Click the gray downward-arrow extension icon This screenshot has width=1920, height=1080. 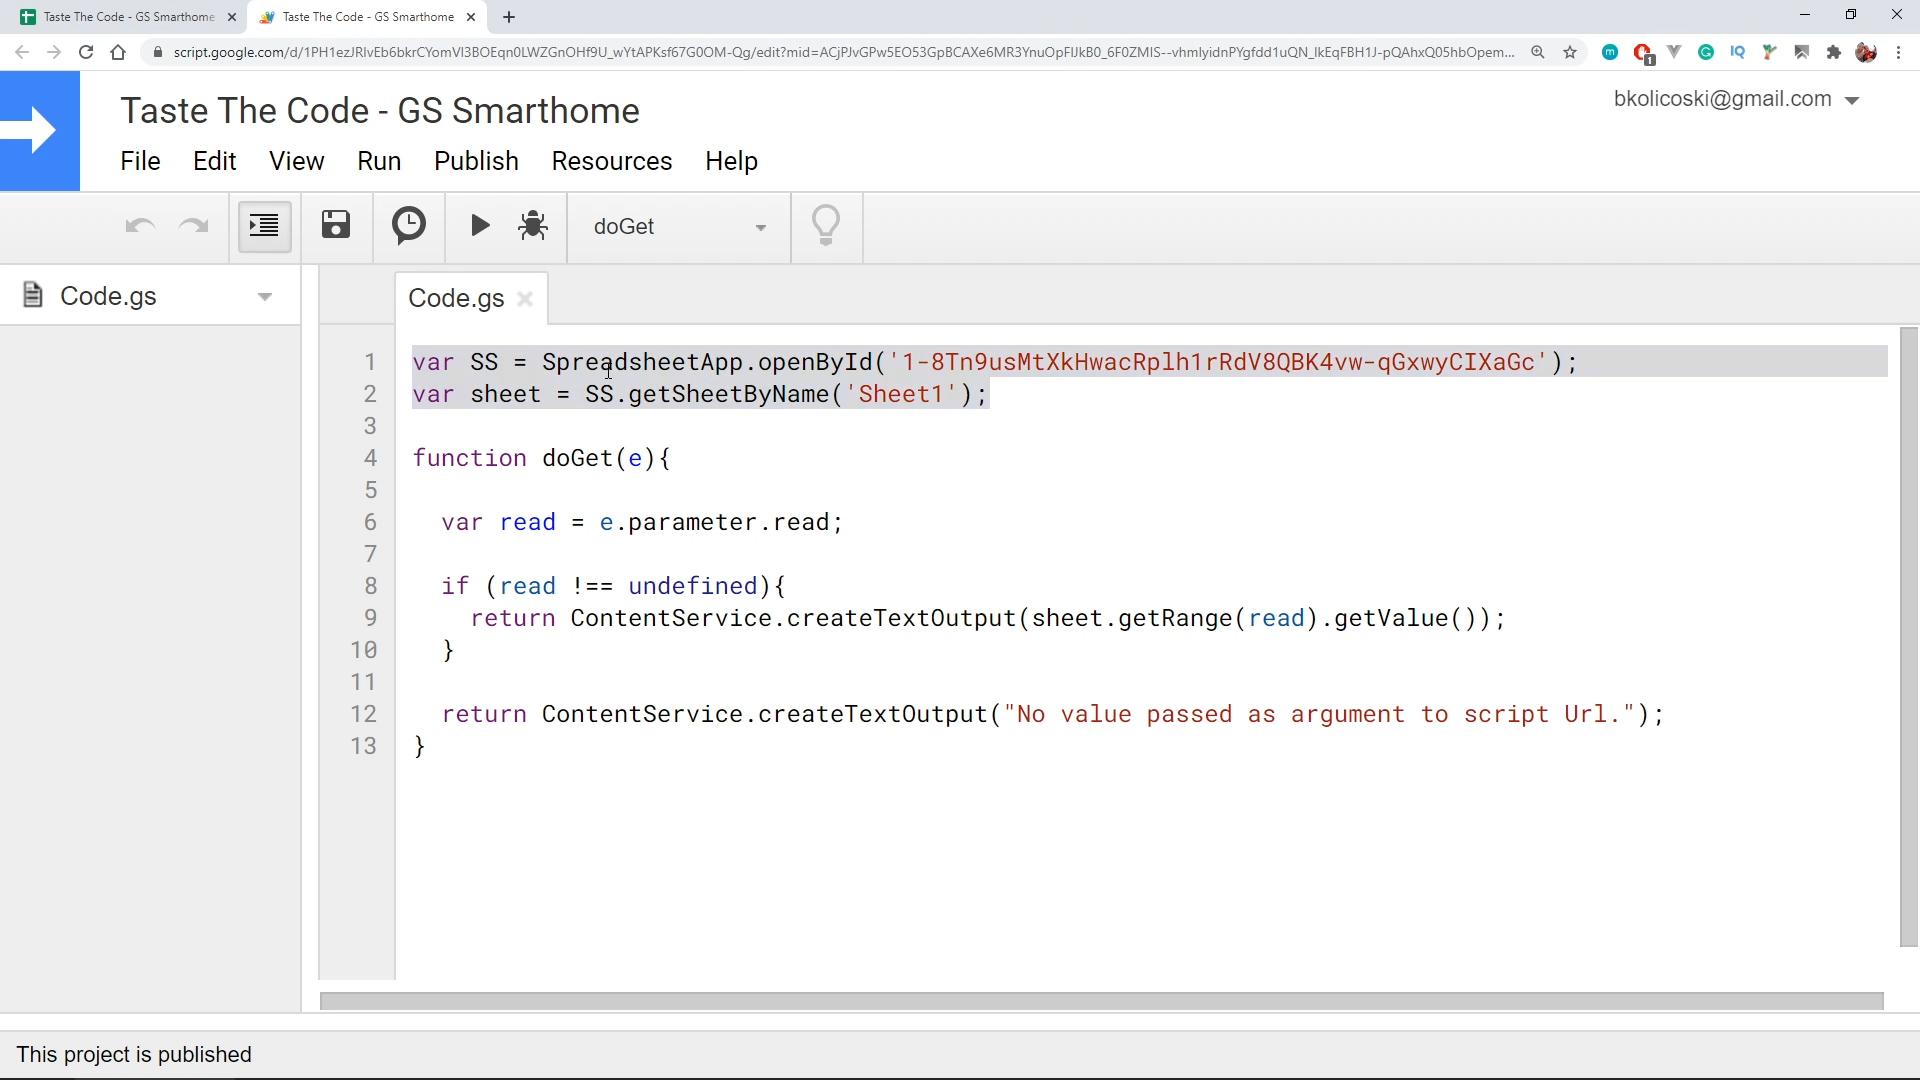point(1674,52)
